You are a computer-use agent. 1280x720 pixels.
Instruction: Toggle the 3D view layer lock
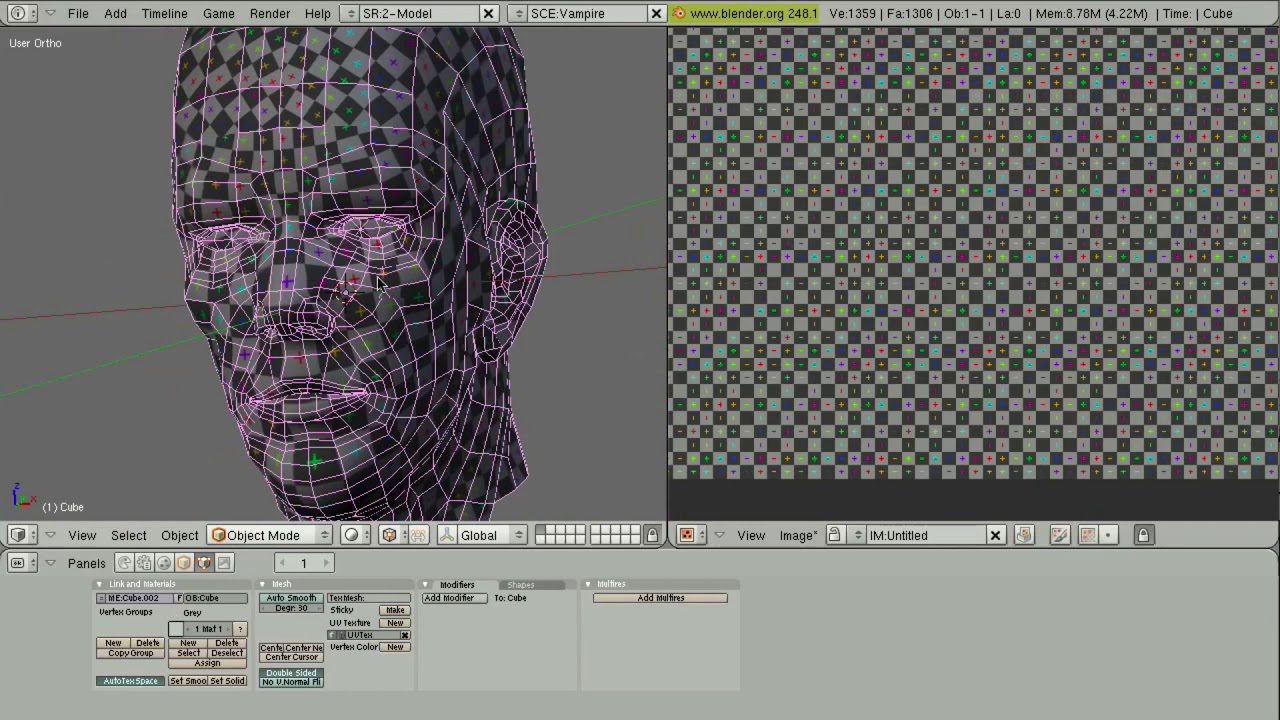652,535
